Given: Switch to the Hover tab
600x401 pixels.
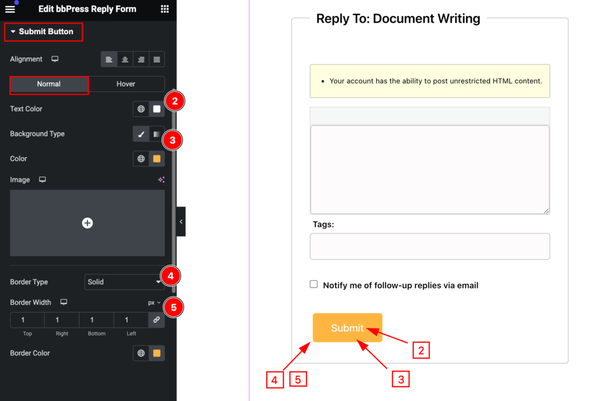Looking at the screenshot, I should point(126,84).
